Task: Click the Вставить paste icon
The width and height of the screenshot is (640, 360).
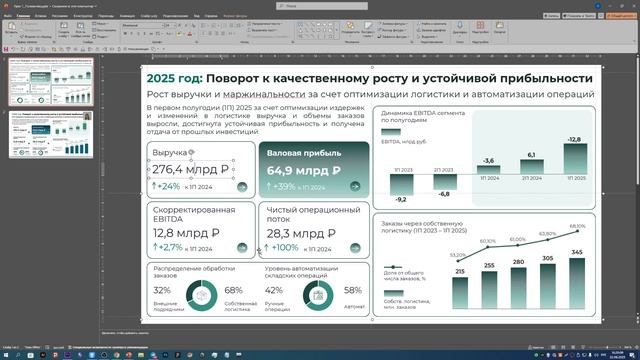Action: pyautogui.click(x=11, y=27)
